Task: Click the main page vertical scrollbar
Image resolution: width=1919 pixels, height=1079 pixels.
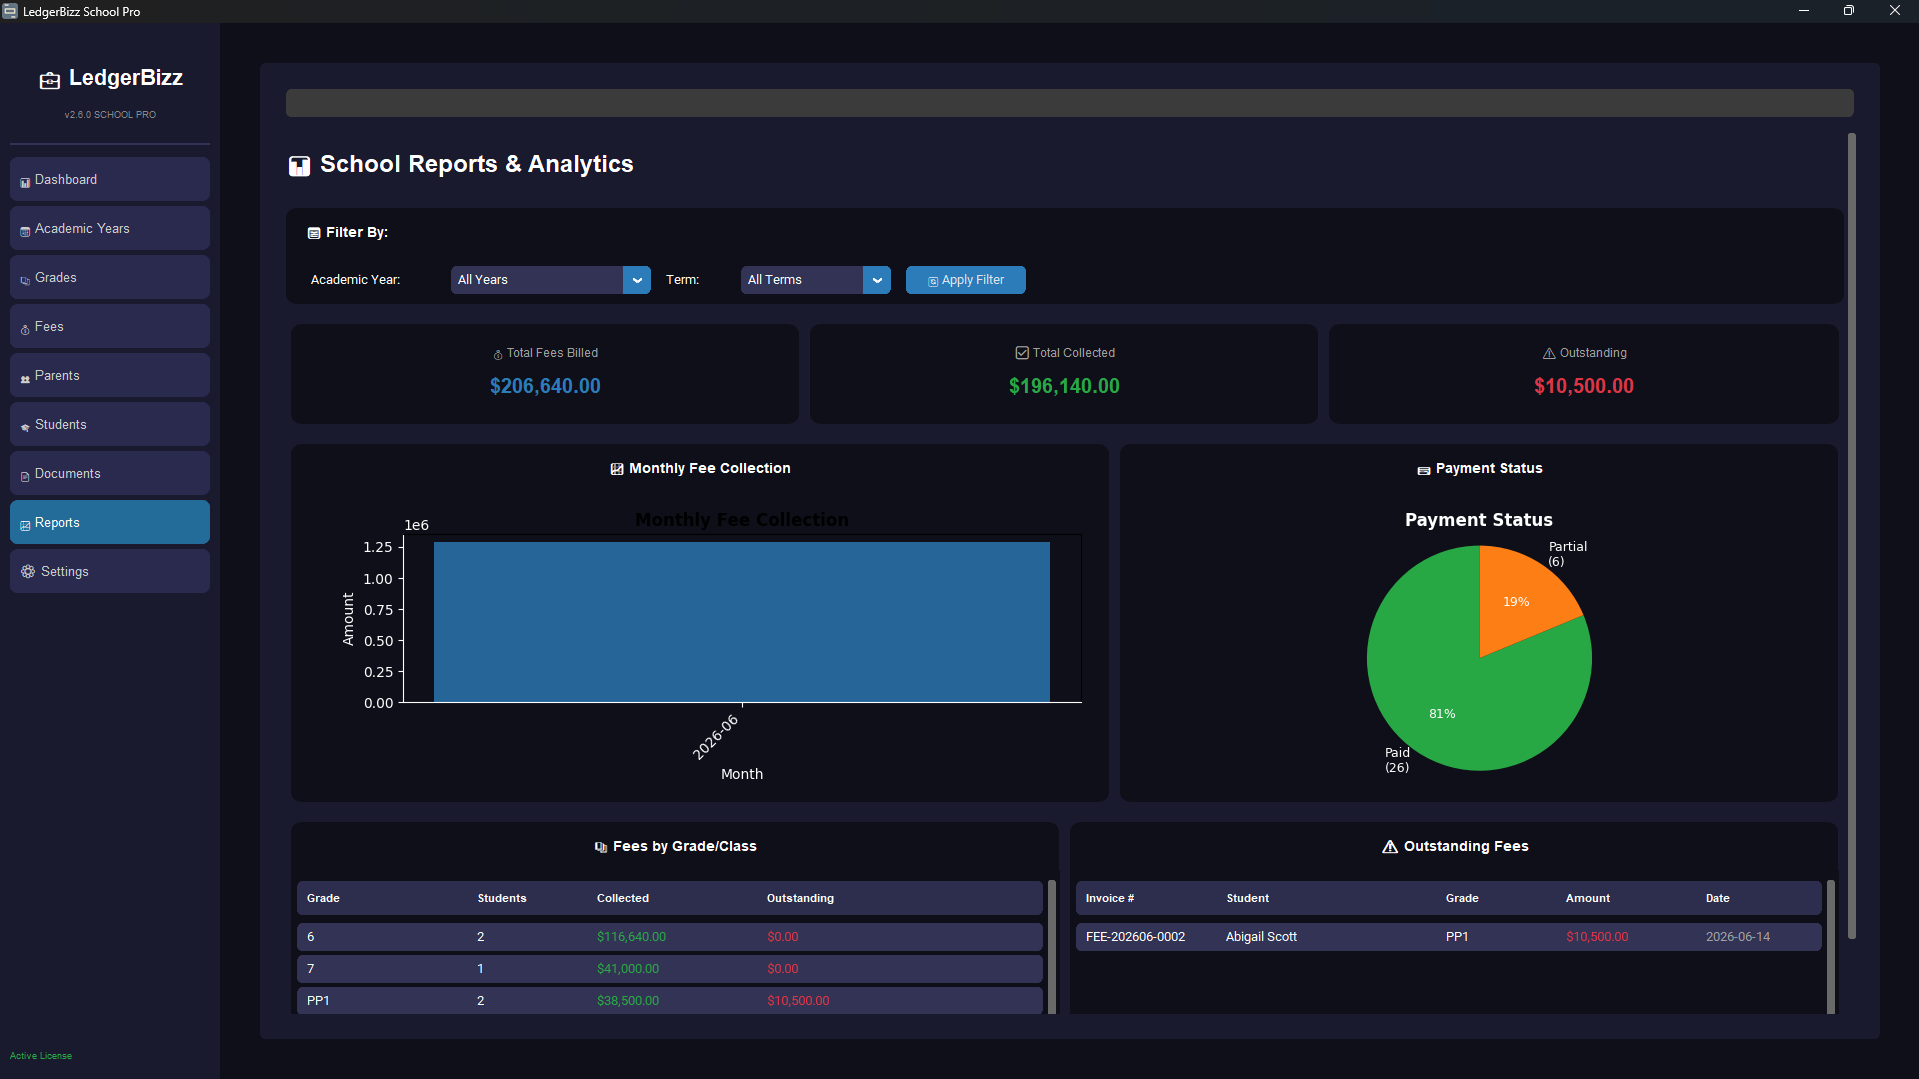Action: [1852, 536]
